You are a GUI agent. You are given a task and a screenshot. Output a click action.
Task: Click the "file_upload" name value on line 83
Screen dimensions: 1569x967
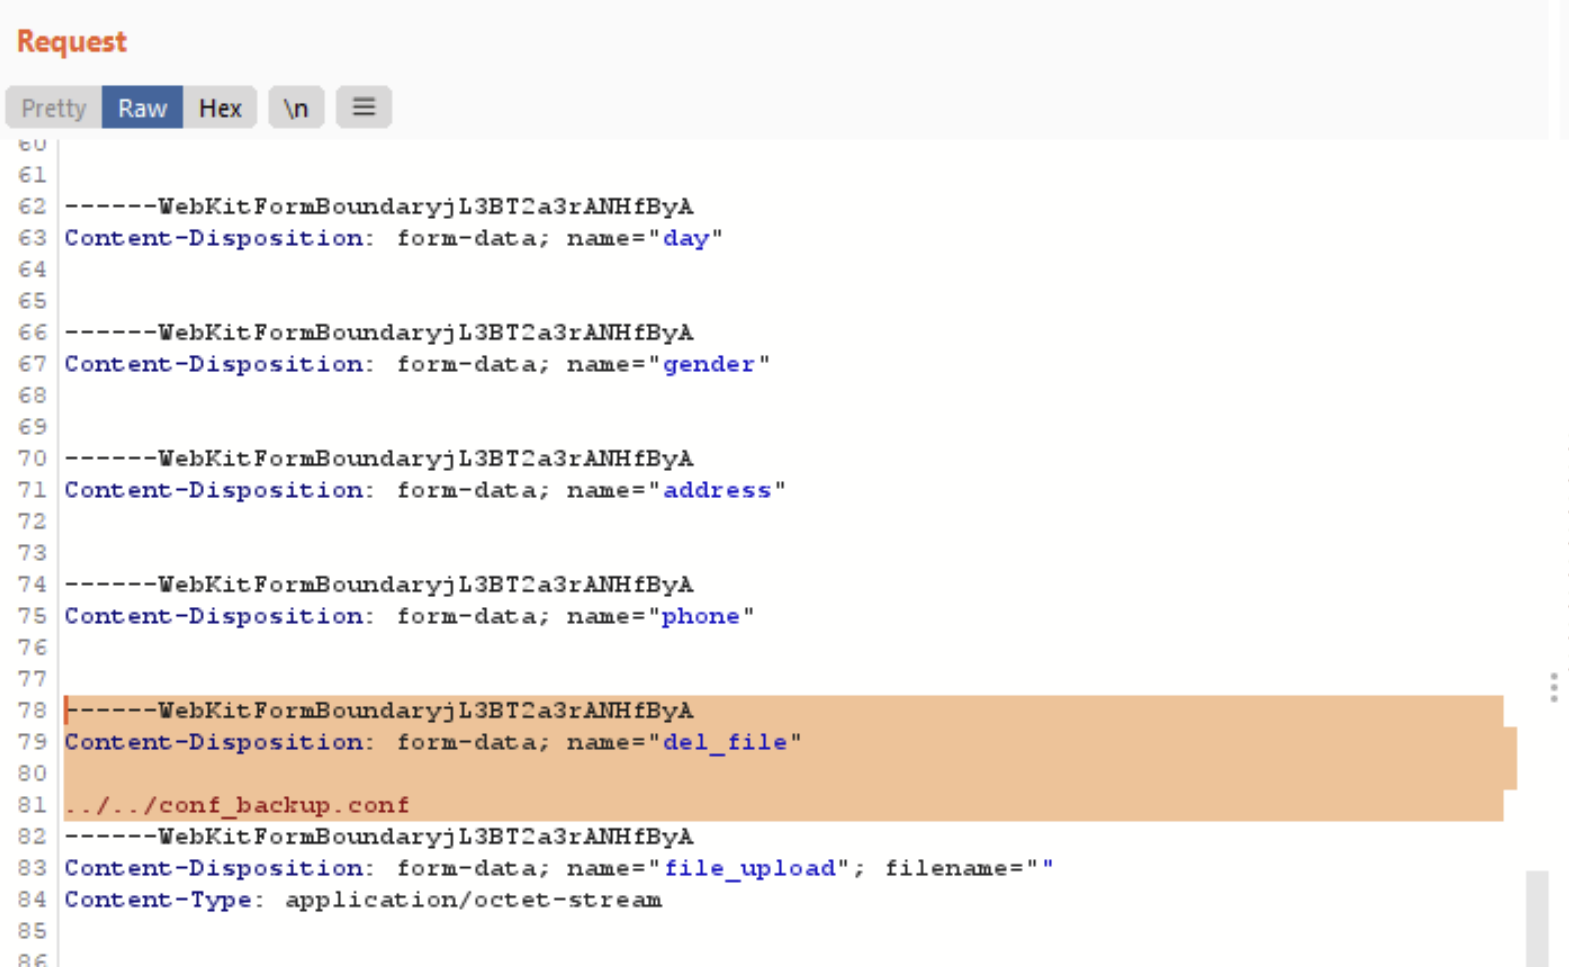click(749, 868)
